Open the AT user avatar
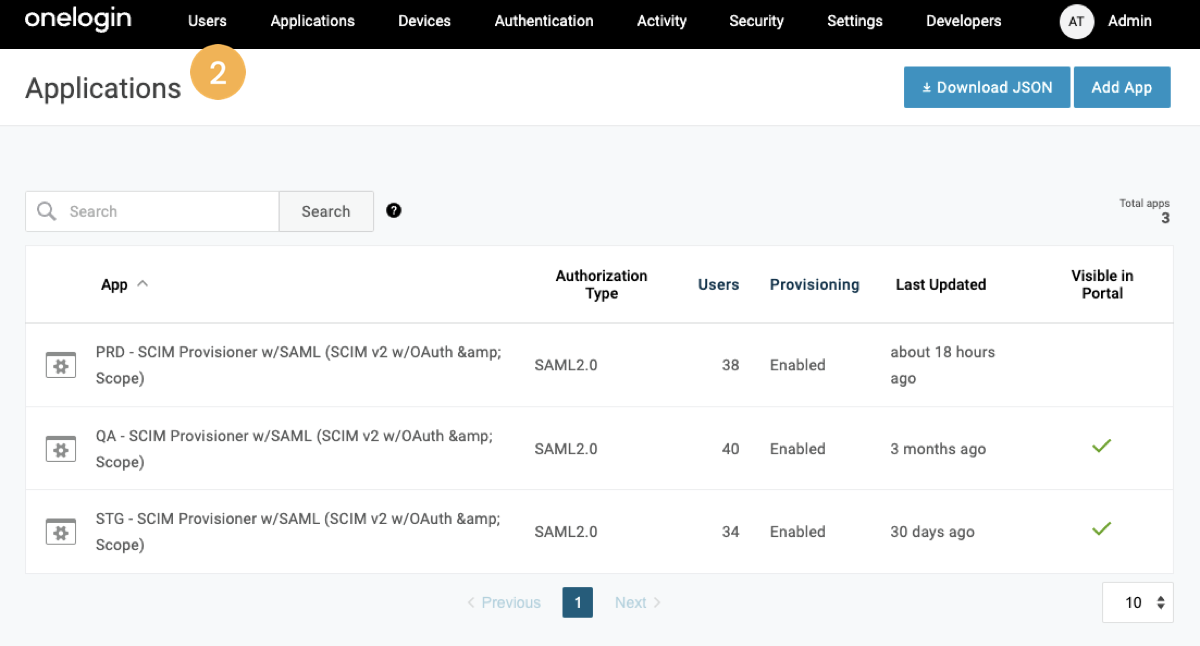Viewport: 1200px width, 646px height. click(x=1076, y=21)
